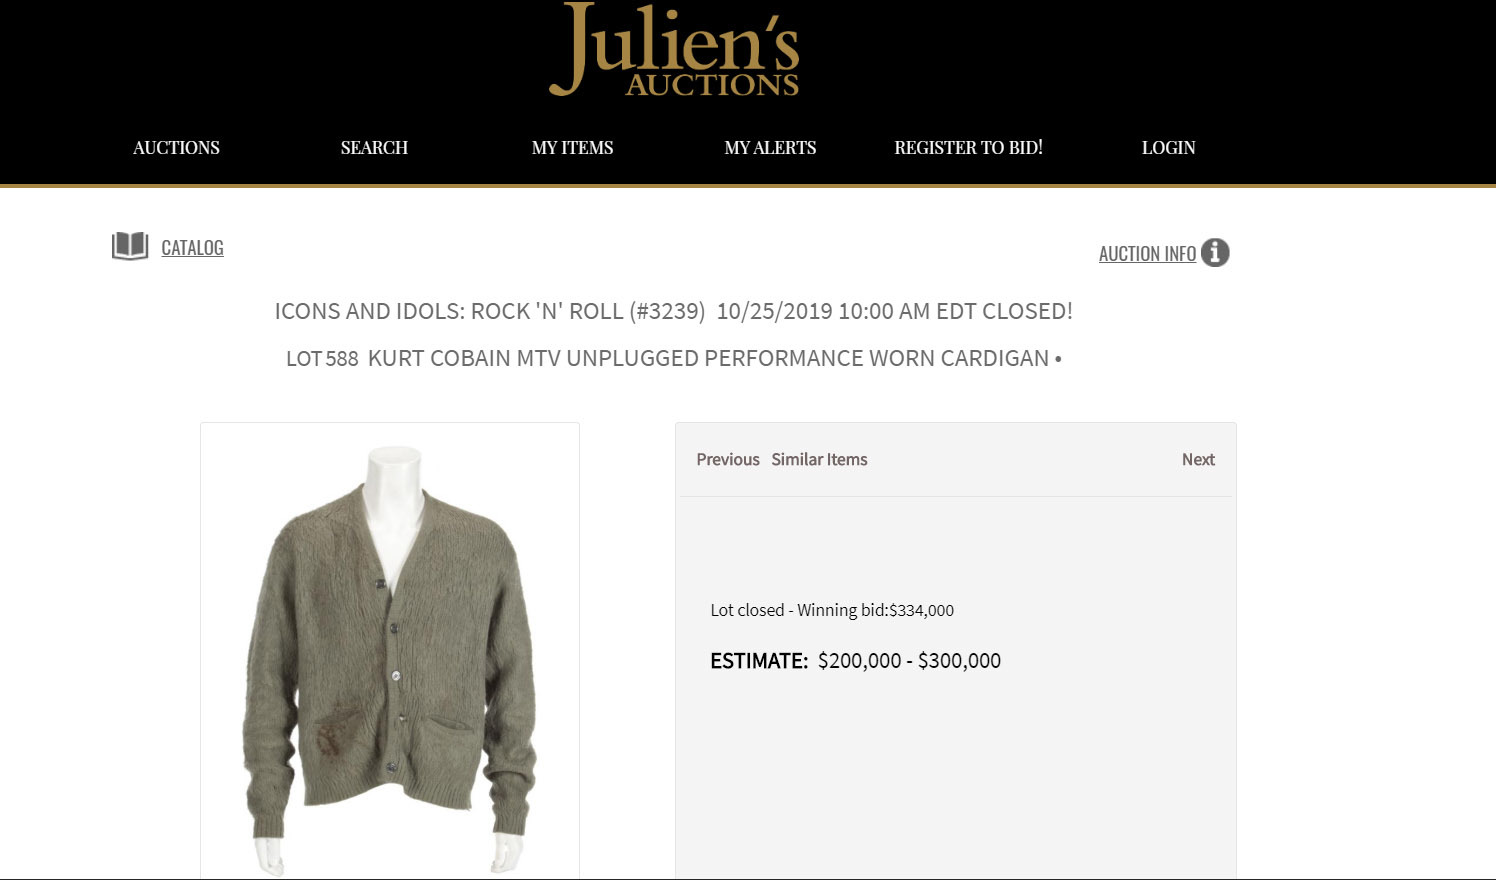Open MY ALERTS page

click(x=770, y=148)
